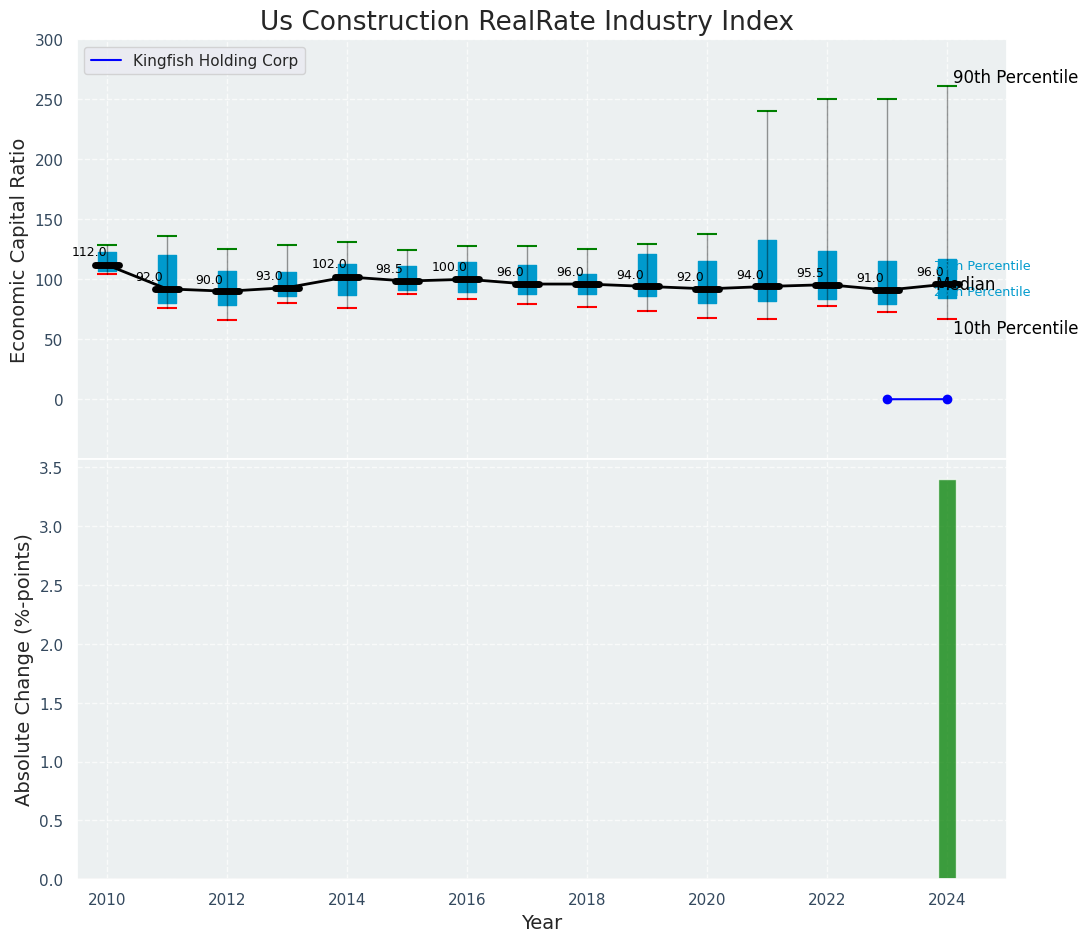Viewport: 1088px width, 942px height.
Task: Select the blue Kingfish data point at 2024
Action: tap(947, 399)
